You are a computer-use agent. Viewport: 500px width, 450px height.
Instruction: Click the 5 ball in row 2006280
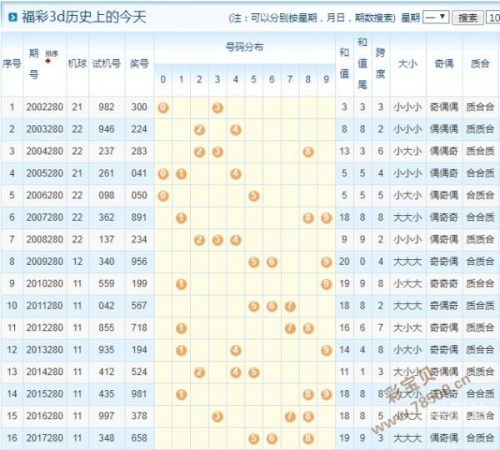[254, 196]
